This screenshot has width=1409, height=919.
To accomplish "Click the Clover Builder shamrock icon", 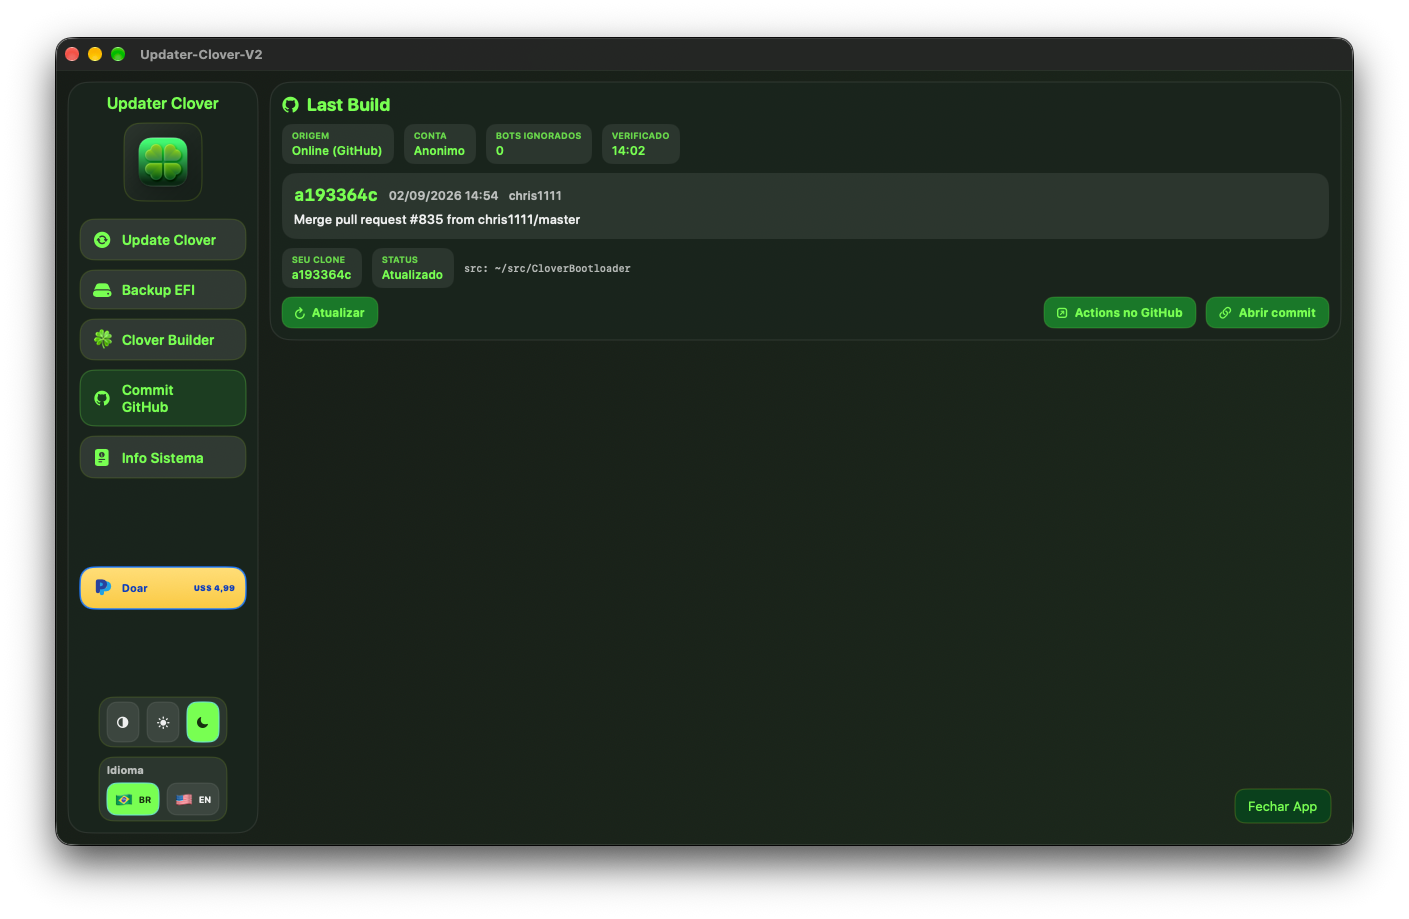I will pyautogui.click(x=103, y=339).
